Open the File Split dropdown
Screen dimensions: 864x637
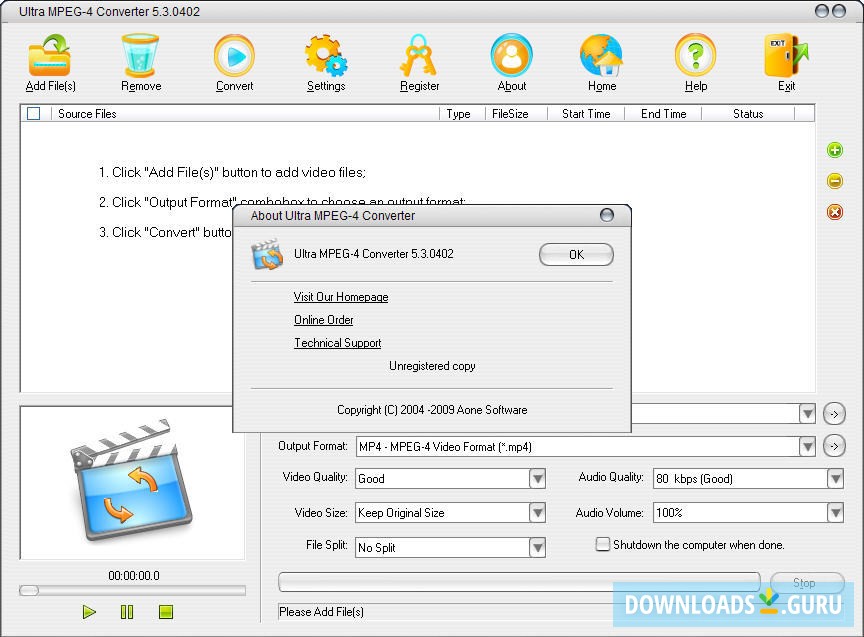537,547
